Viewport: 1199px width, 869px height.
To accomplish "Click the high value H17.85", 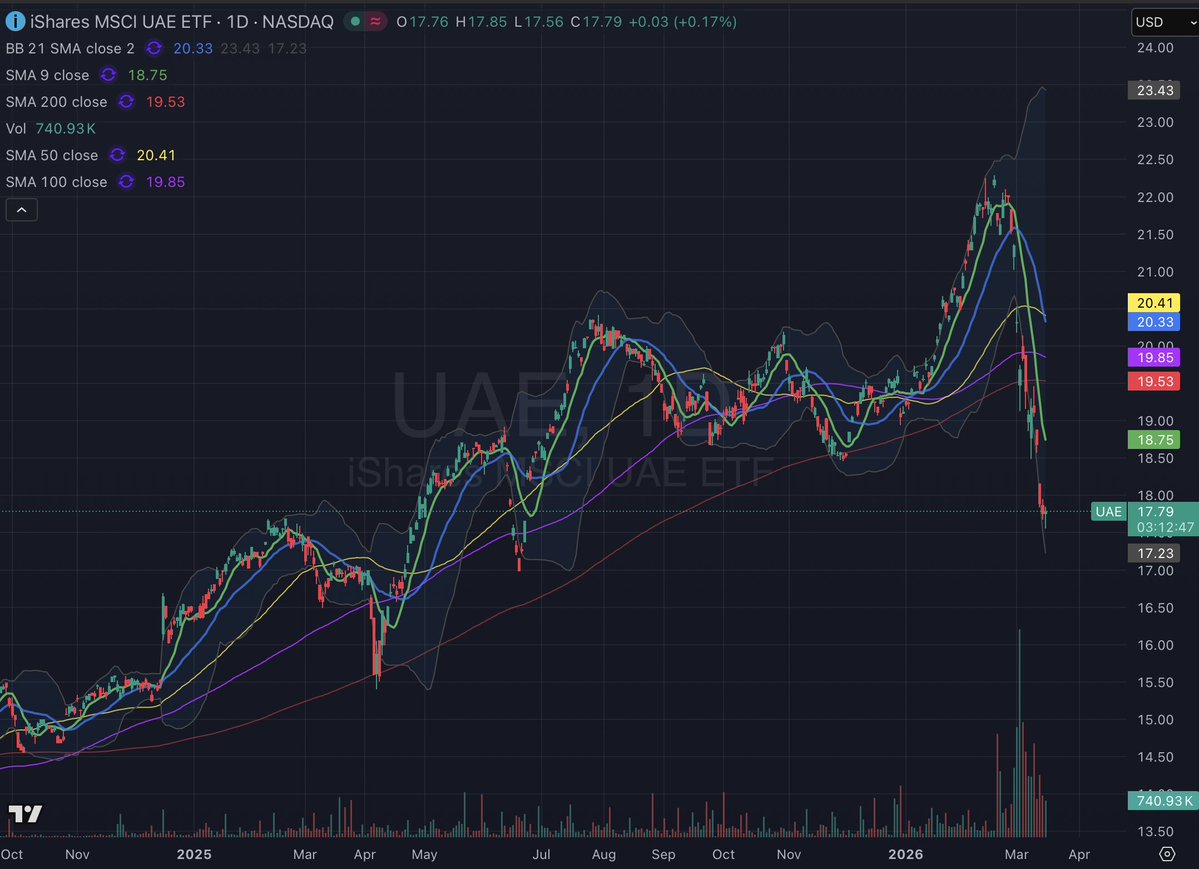I will pos(481,21).
